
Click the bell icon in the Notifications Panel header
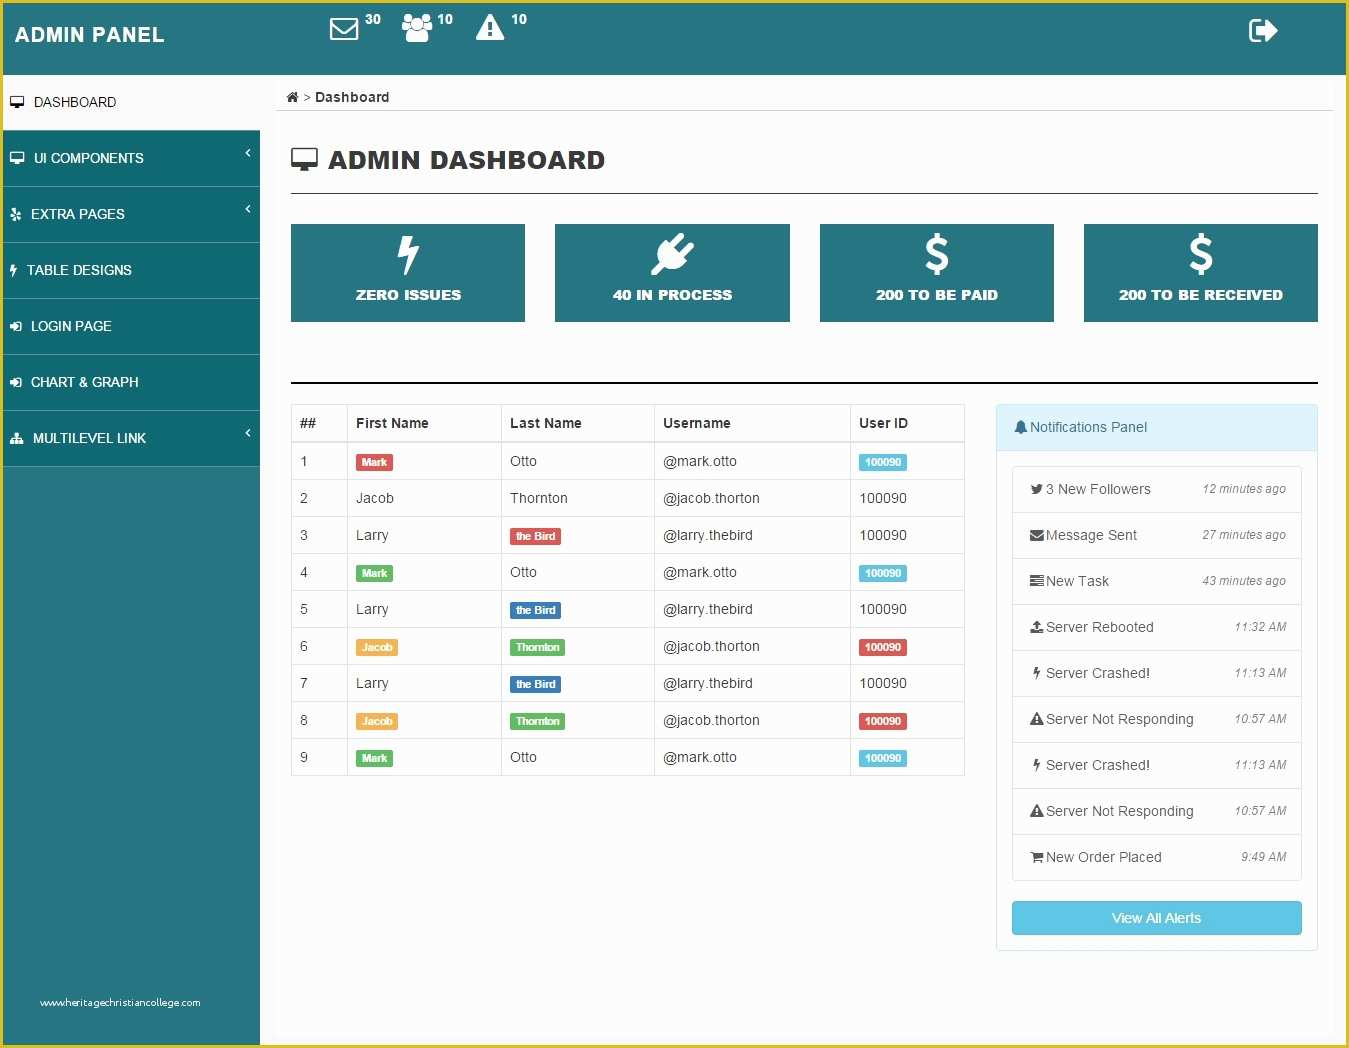(x=1021, y=427)
